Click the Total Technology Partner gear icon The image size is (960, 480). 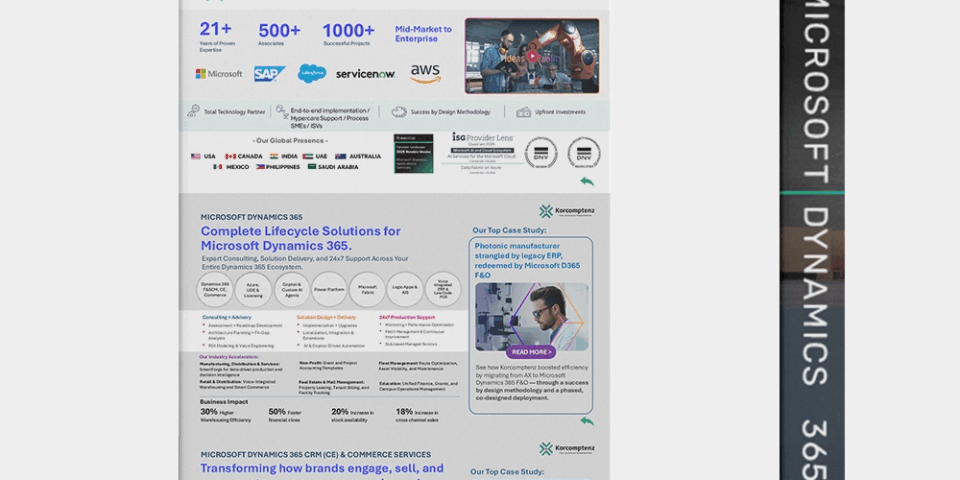click(x=193, y=111)
